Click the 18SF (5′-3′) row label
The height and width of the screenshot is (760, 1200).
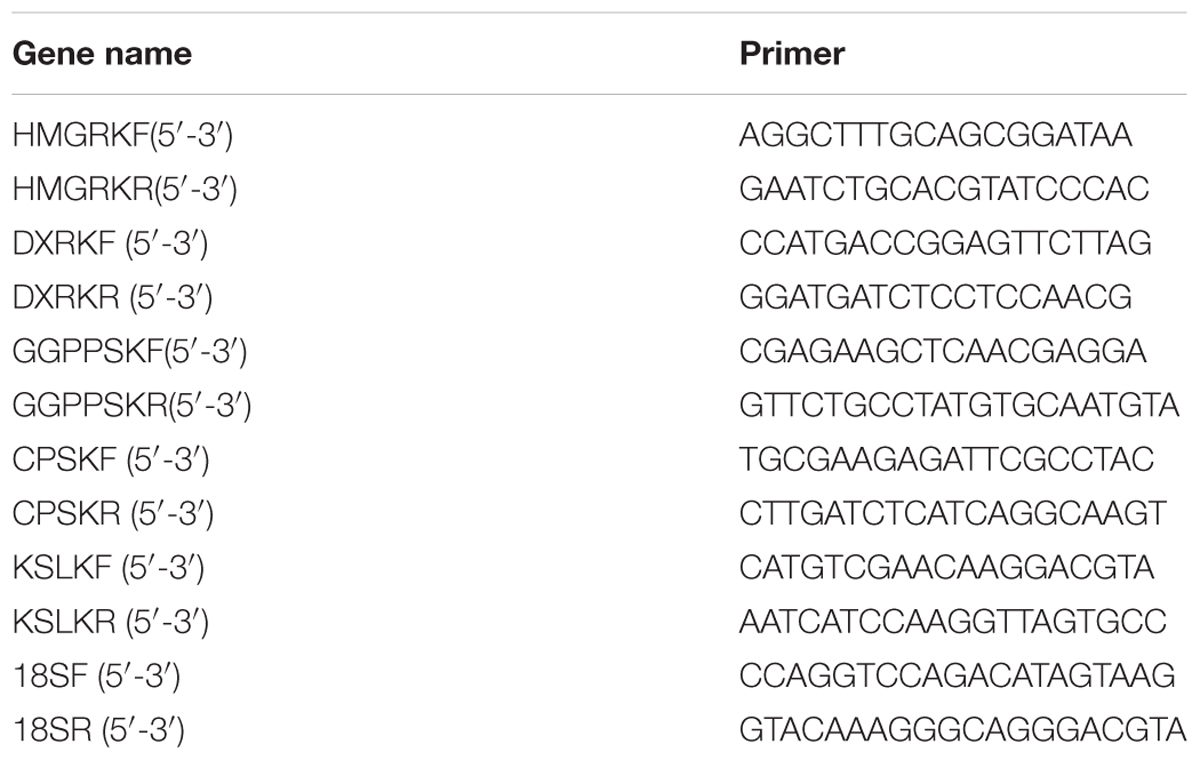(96, 675)
